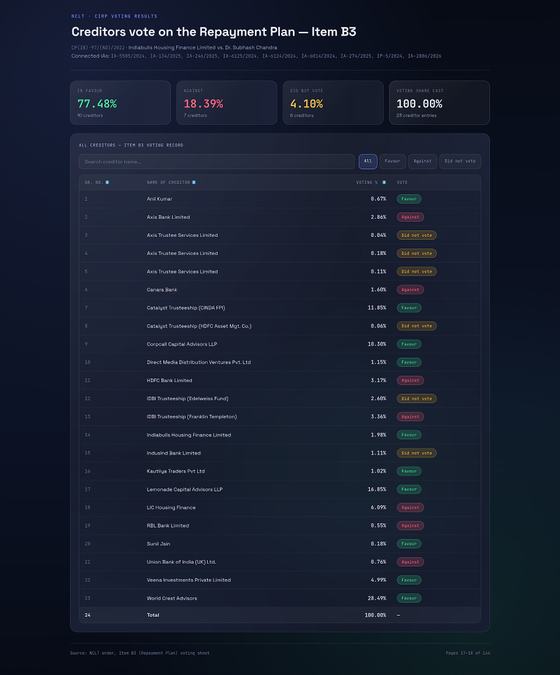Open the Voting share cast 100.00% card
560x675 pixels.
coord(439,102)
